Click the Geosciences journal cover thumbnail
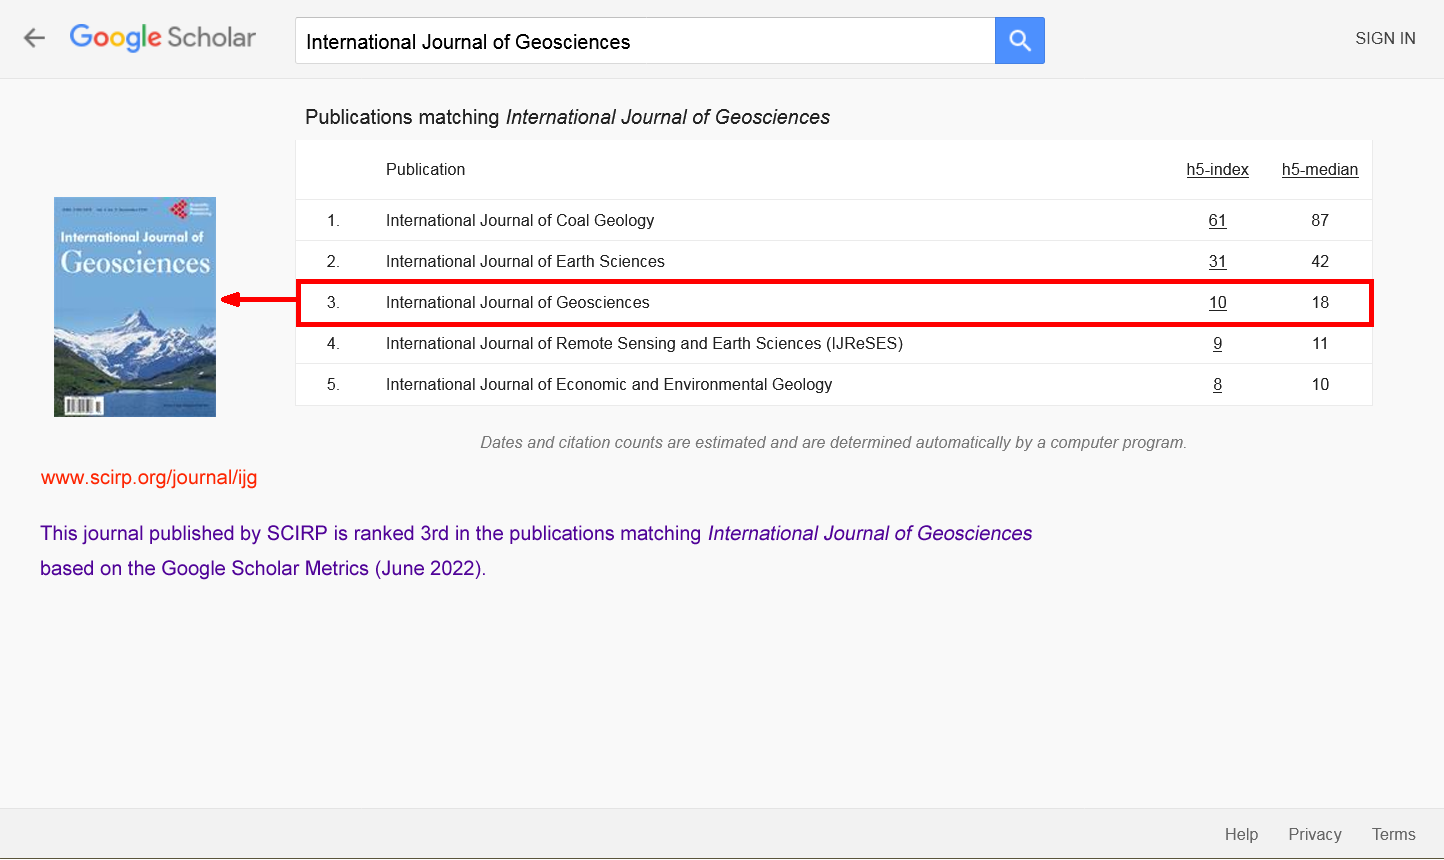 tap(135, 307)
